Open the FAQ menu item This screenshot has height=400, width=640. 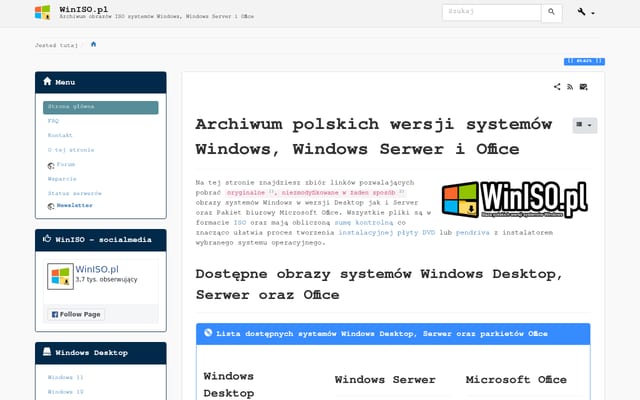(x=53, y=121)
